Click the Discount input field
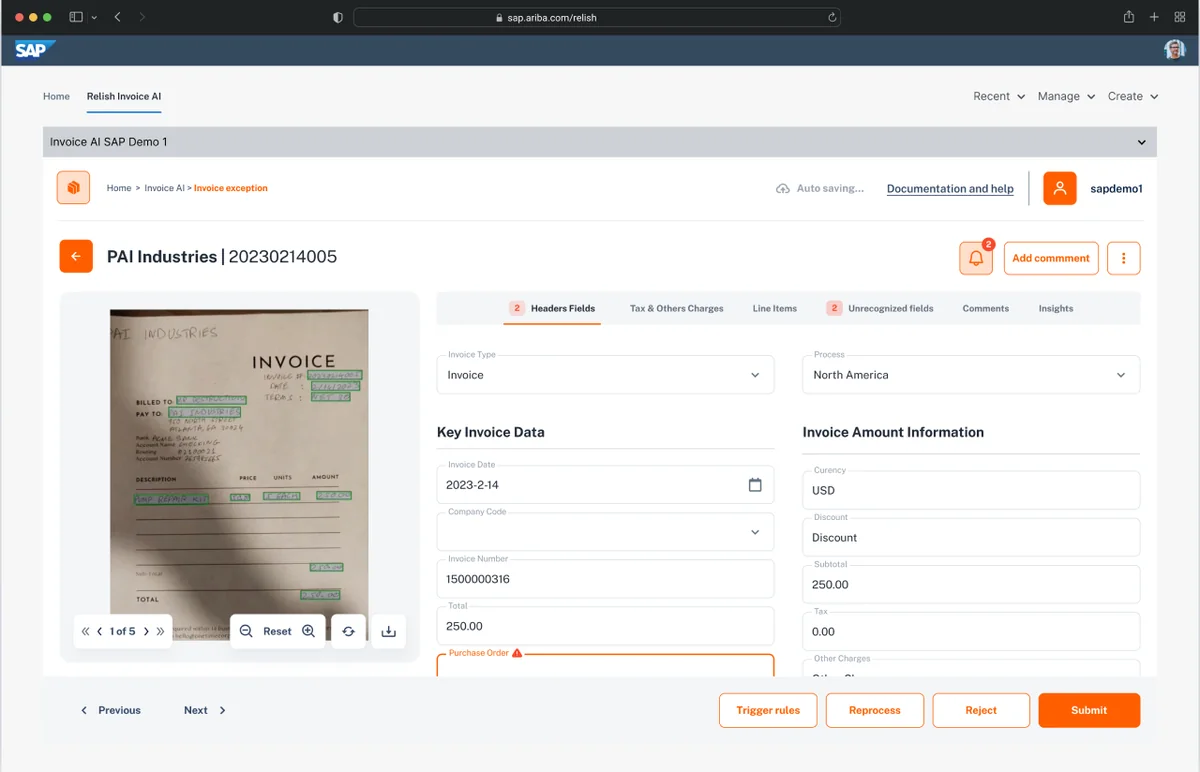1200x772 pixels. click(x=971, y=537)
